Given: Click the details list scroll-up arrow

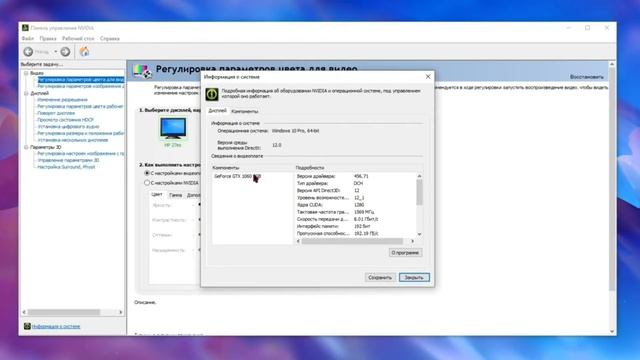Looking at the screenshot, I should 419,176.
